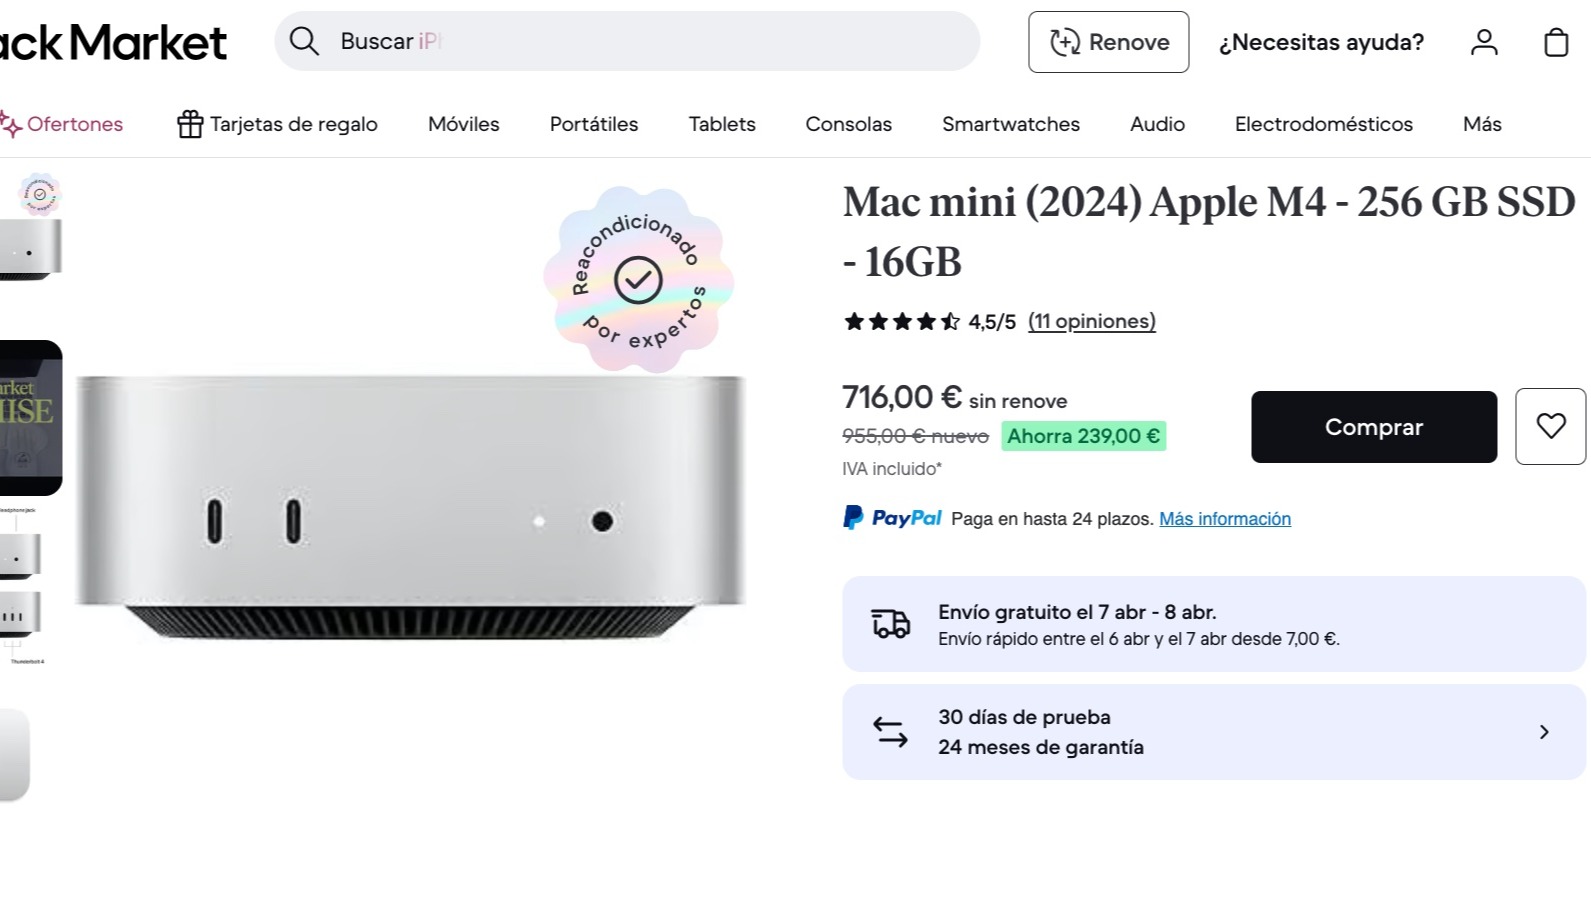Image resolution: width=1591 pixels, height=899 pixels.
Task: Click the Ofertones sparkle icon
Action: pyautogui.click(x=11, y=125)
